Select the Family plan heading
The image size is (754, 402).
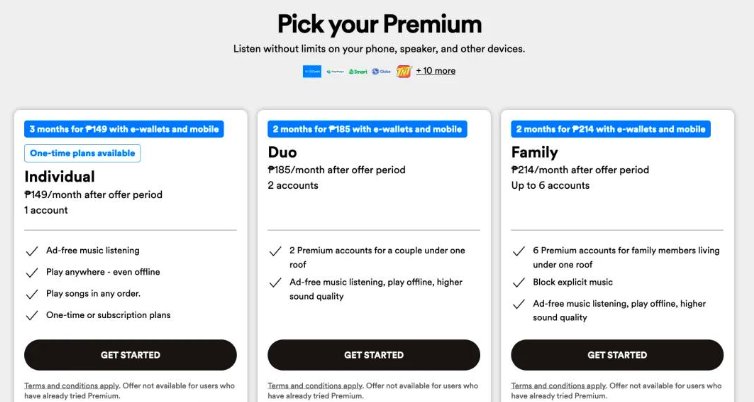534,152
